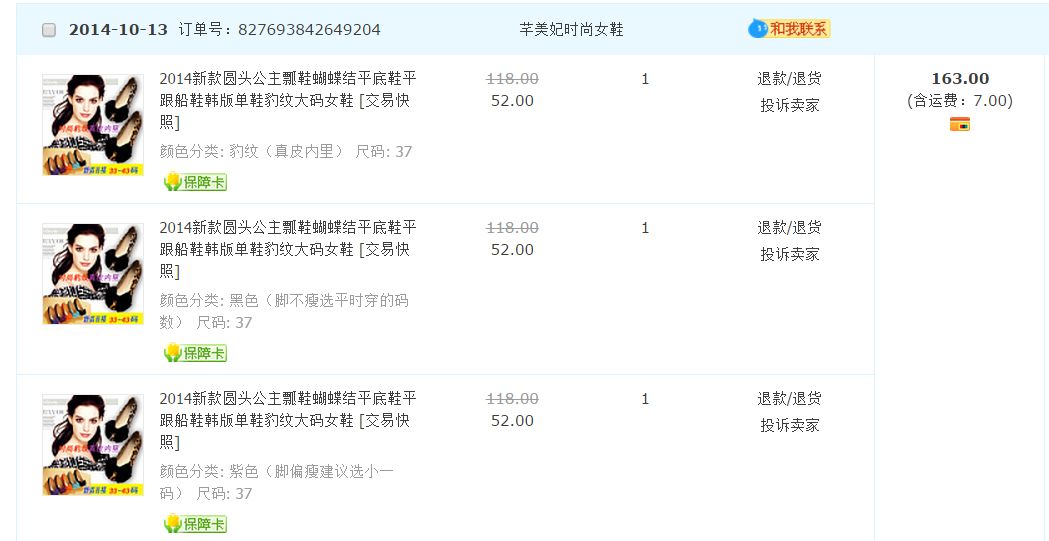Click 投诉卖家 for the black shoes
Viewport: 1049px width, 541px height.
[789, 254]
